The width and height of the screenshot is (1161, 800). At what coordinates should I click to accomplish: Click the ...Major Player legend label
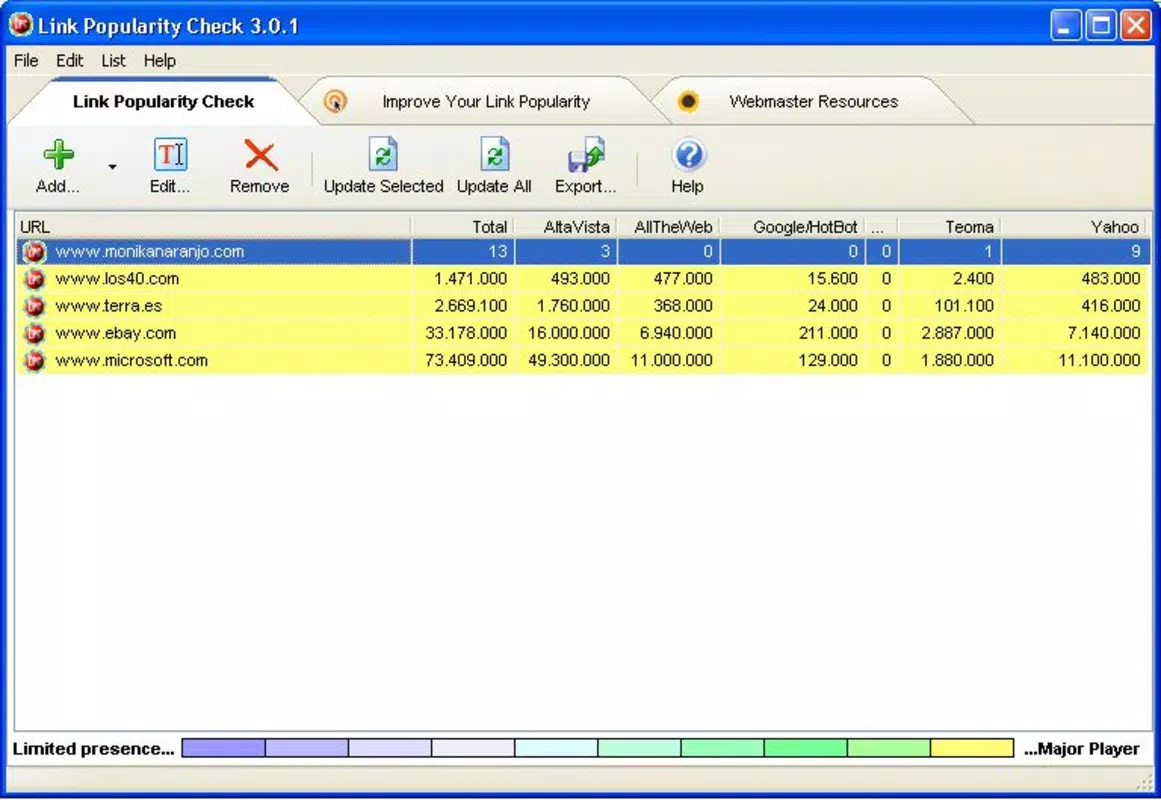[x=1082, y=749]
